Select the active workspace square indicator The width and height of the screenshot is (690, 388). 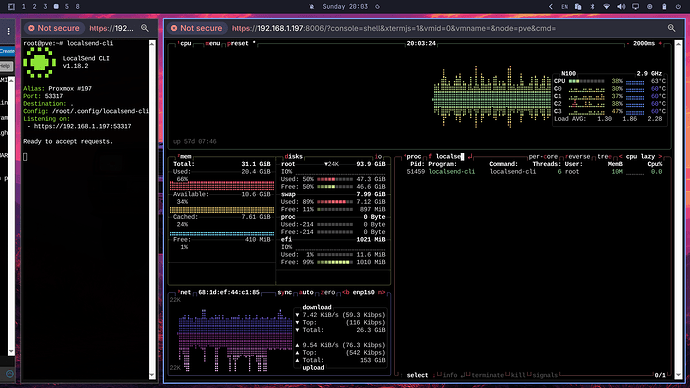click(56, 7)
